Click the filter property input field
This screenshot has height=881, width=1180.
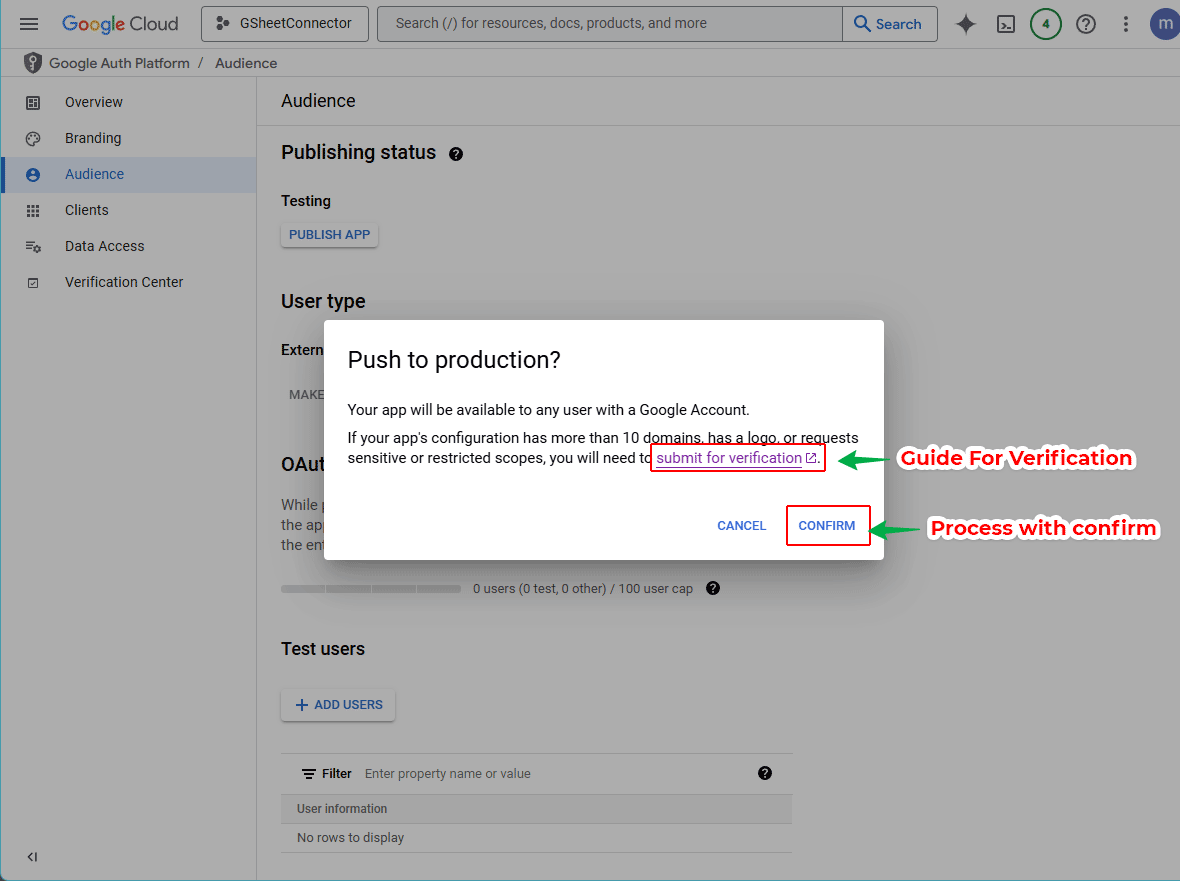[x=557, y=774]
